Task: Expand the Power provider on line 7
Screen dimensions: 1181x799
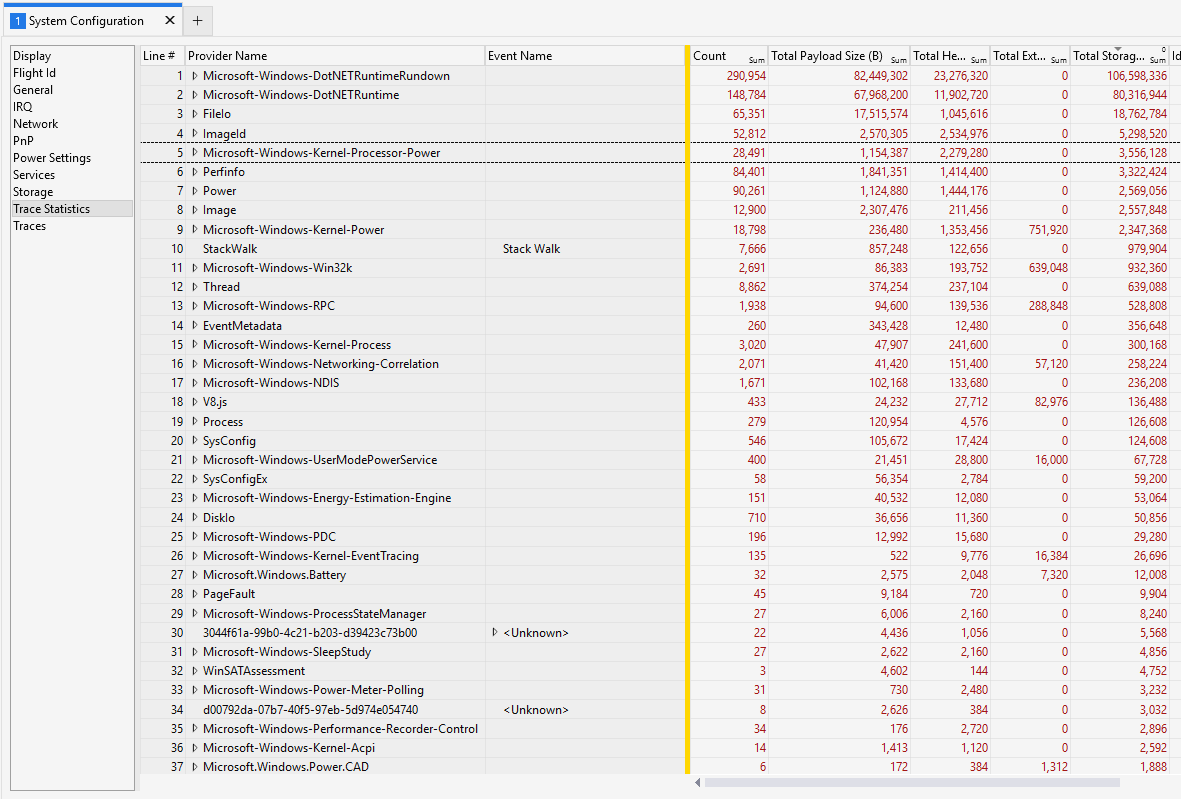Action: tap(194, 191)
